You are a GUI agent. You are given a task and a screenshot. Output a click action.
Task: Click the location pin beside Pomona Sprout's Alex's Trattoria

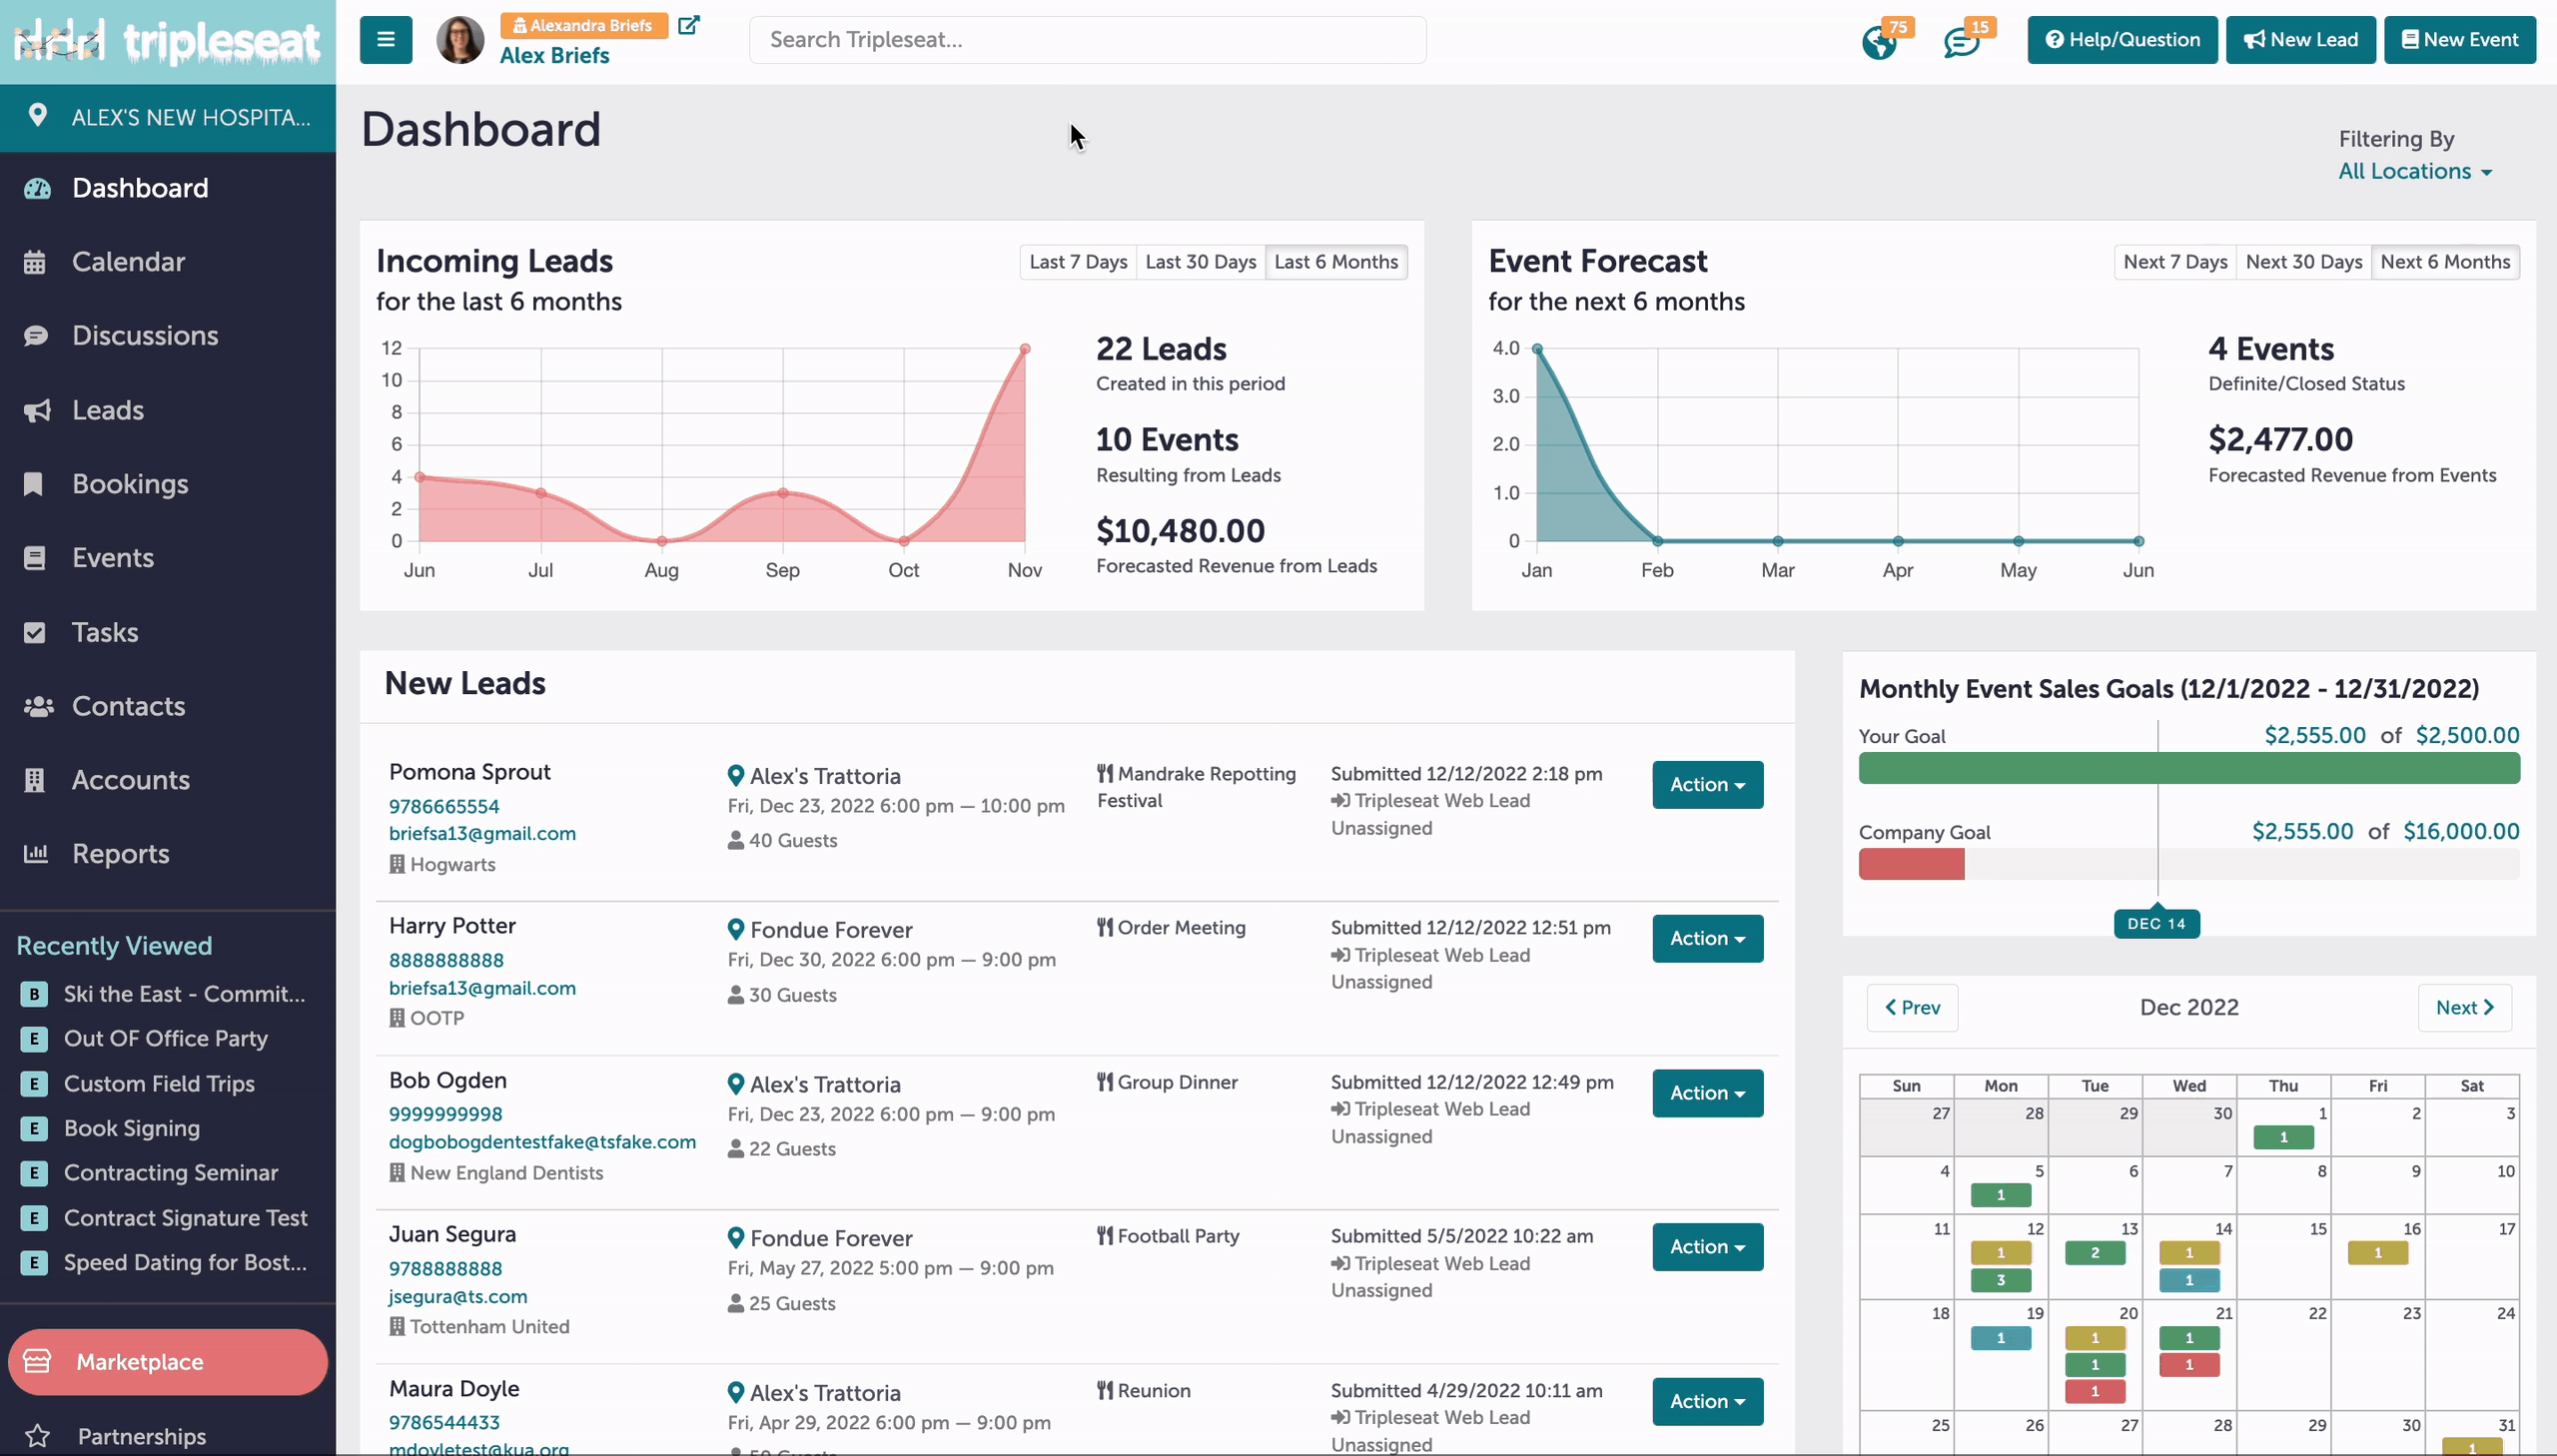tap(735, 776)
